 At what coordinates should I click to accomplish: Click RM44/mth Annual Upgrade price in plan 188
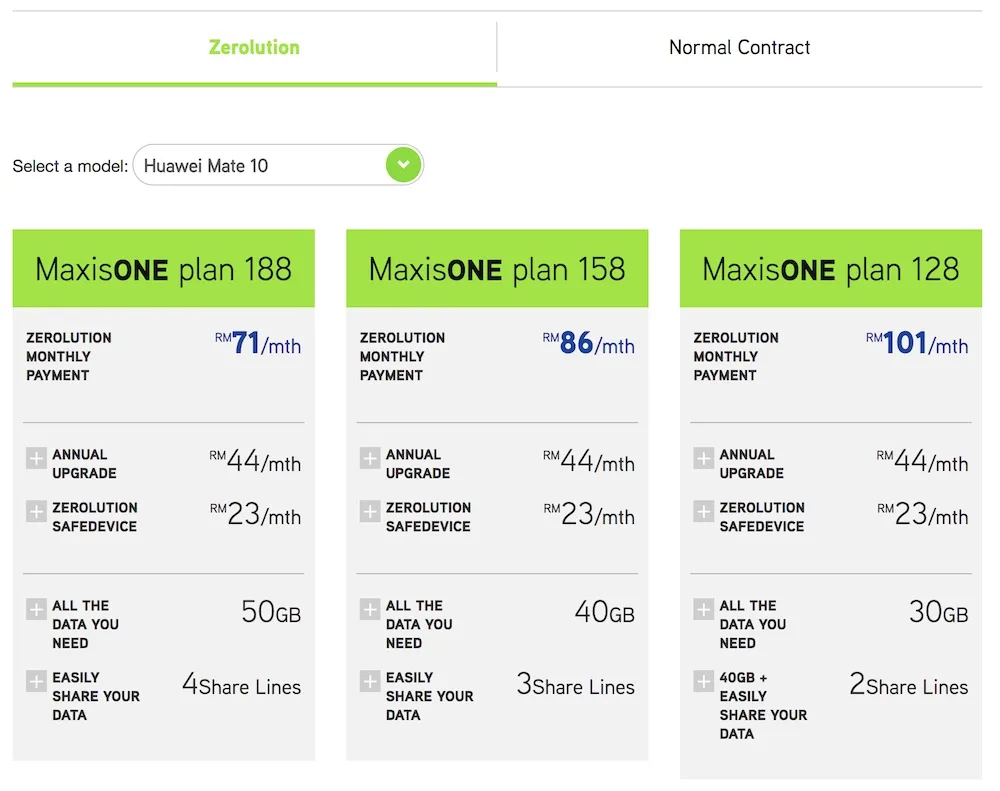coord(255,461)
